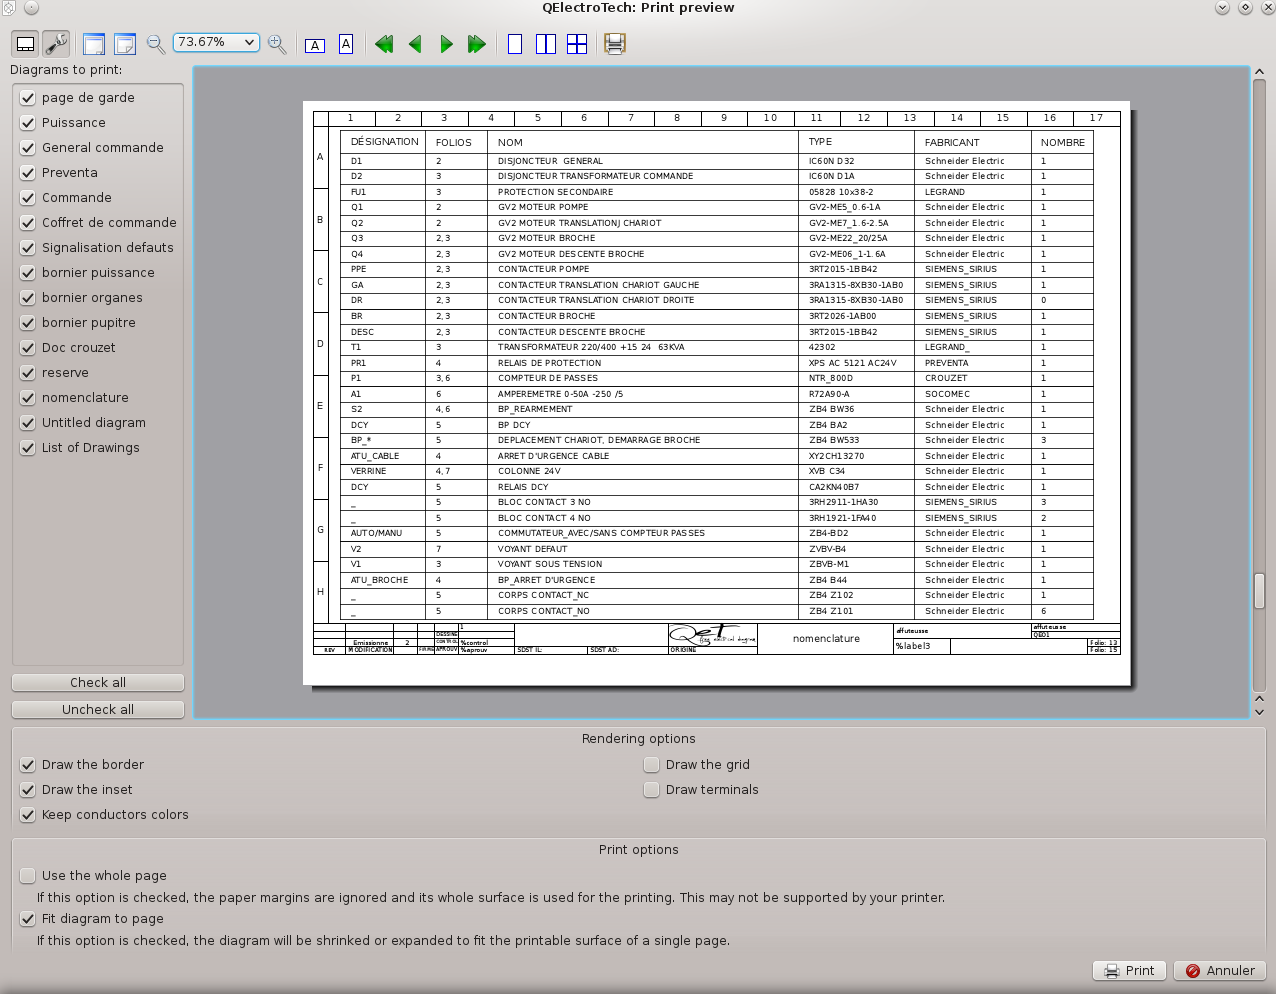Uncheck the nomenclature diagram entry
Screen dimensions: 1276x994
tap(27, 398)
